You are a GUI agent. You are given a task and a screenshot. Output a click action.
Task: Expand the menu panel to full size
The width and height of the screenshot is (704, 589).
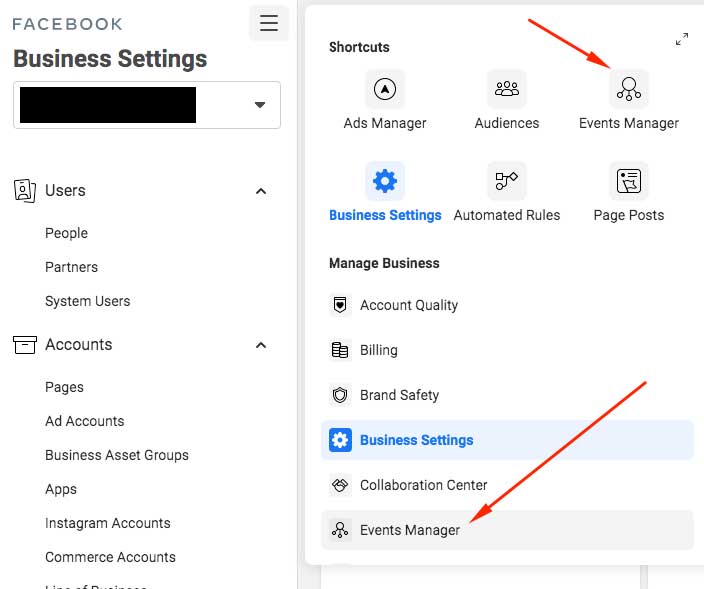[682, 39]
